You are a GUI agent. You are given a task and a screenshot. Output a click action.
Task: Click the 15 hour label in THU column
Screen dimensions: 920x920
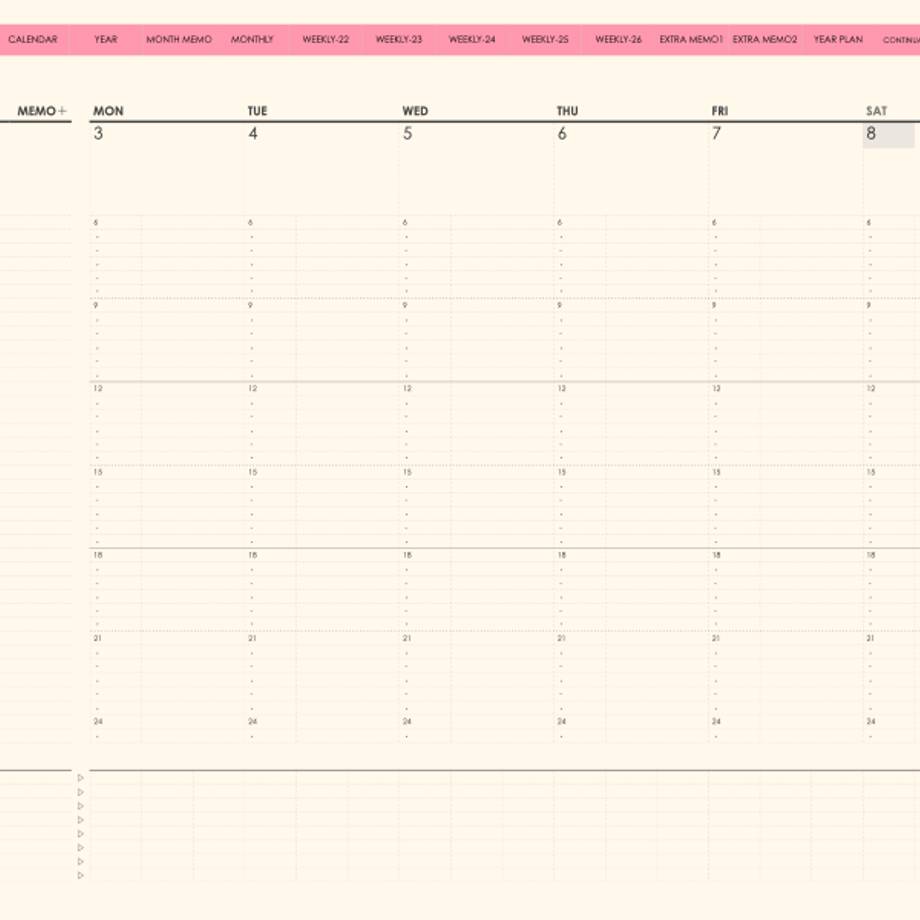[562, 472]
